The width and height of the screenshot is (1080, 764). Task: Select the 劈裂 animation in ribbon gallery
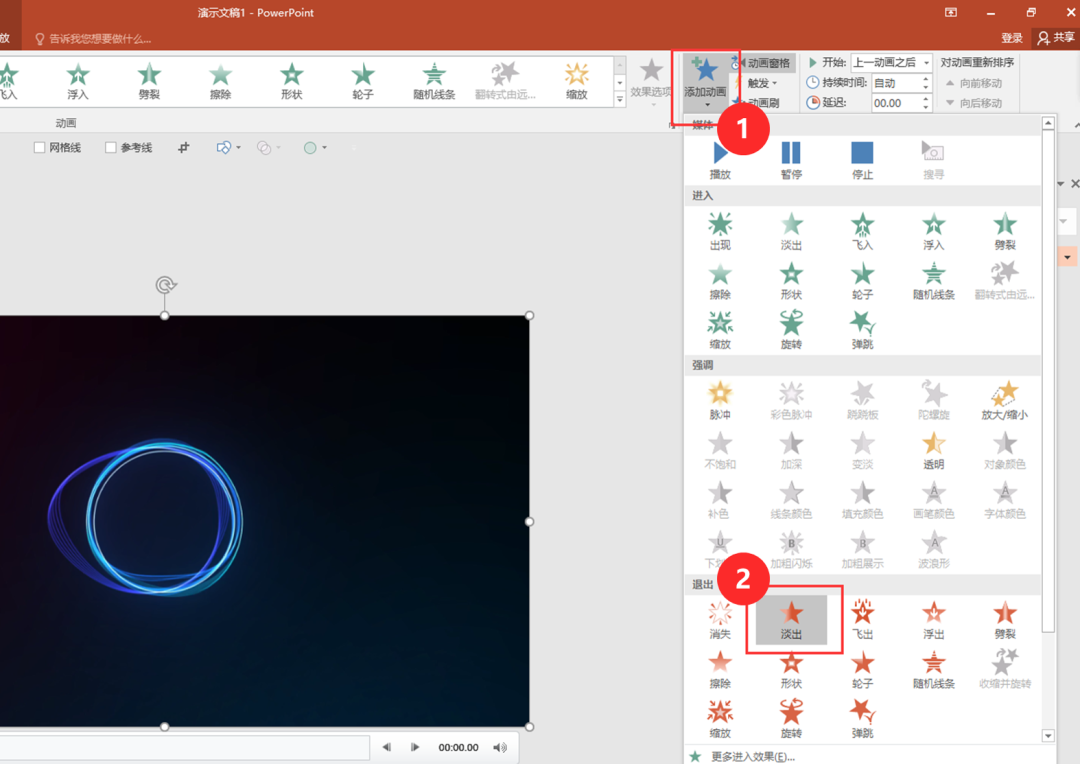(x=149, y=81)
